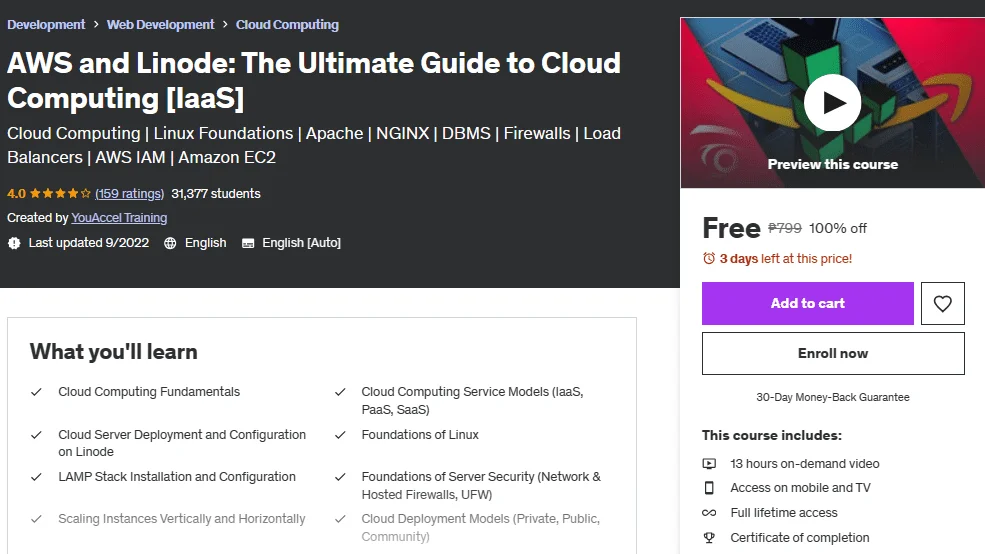This screenshot has height=554, width=985.
Task: Add course to wishlist heart icon
Action: click(942, 303)
